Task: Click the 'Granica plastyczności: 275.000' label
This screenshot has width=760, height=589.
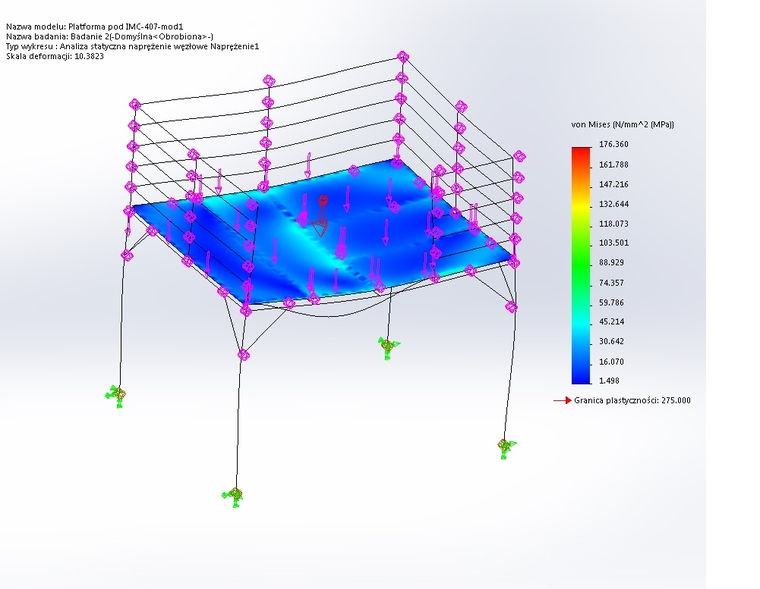Action: (632, 400)
